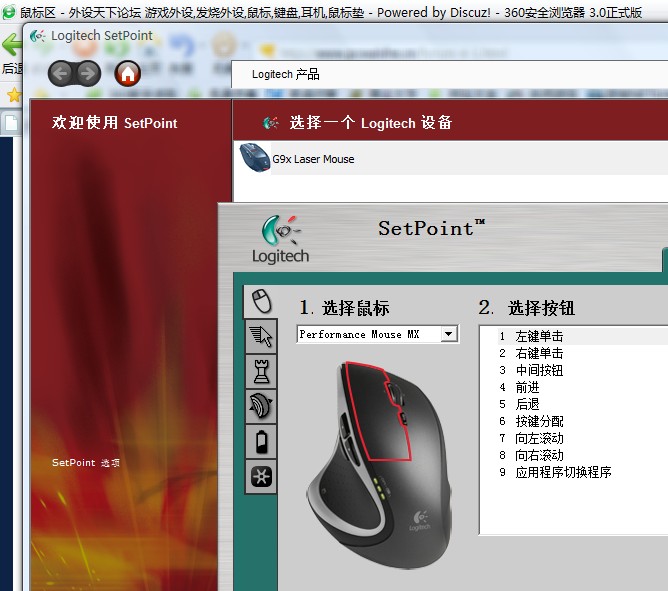Click the Performance Mouse MX picture
668x591 pixels.
[x=378, y=464]
